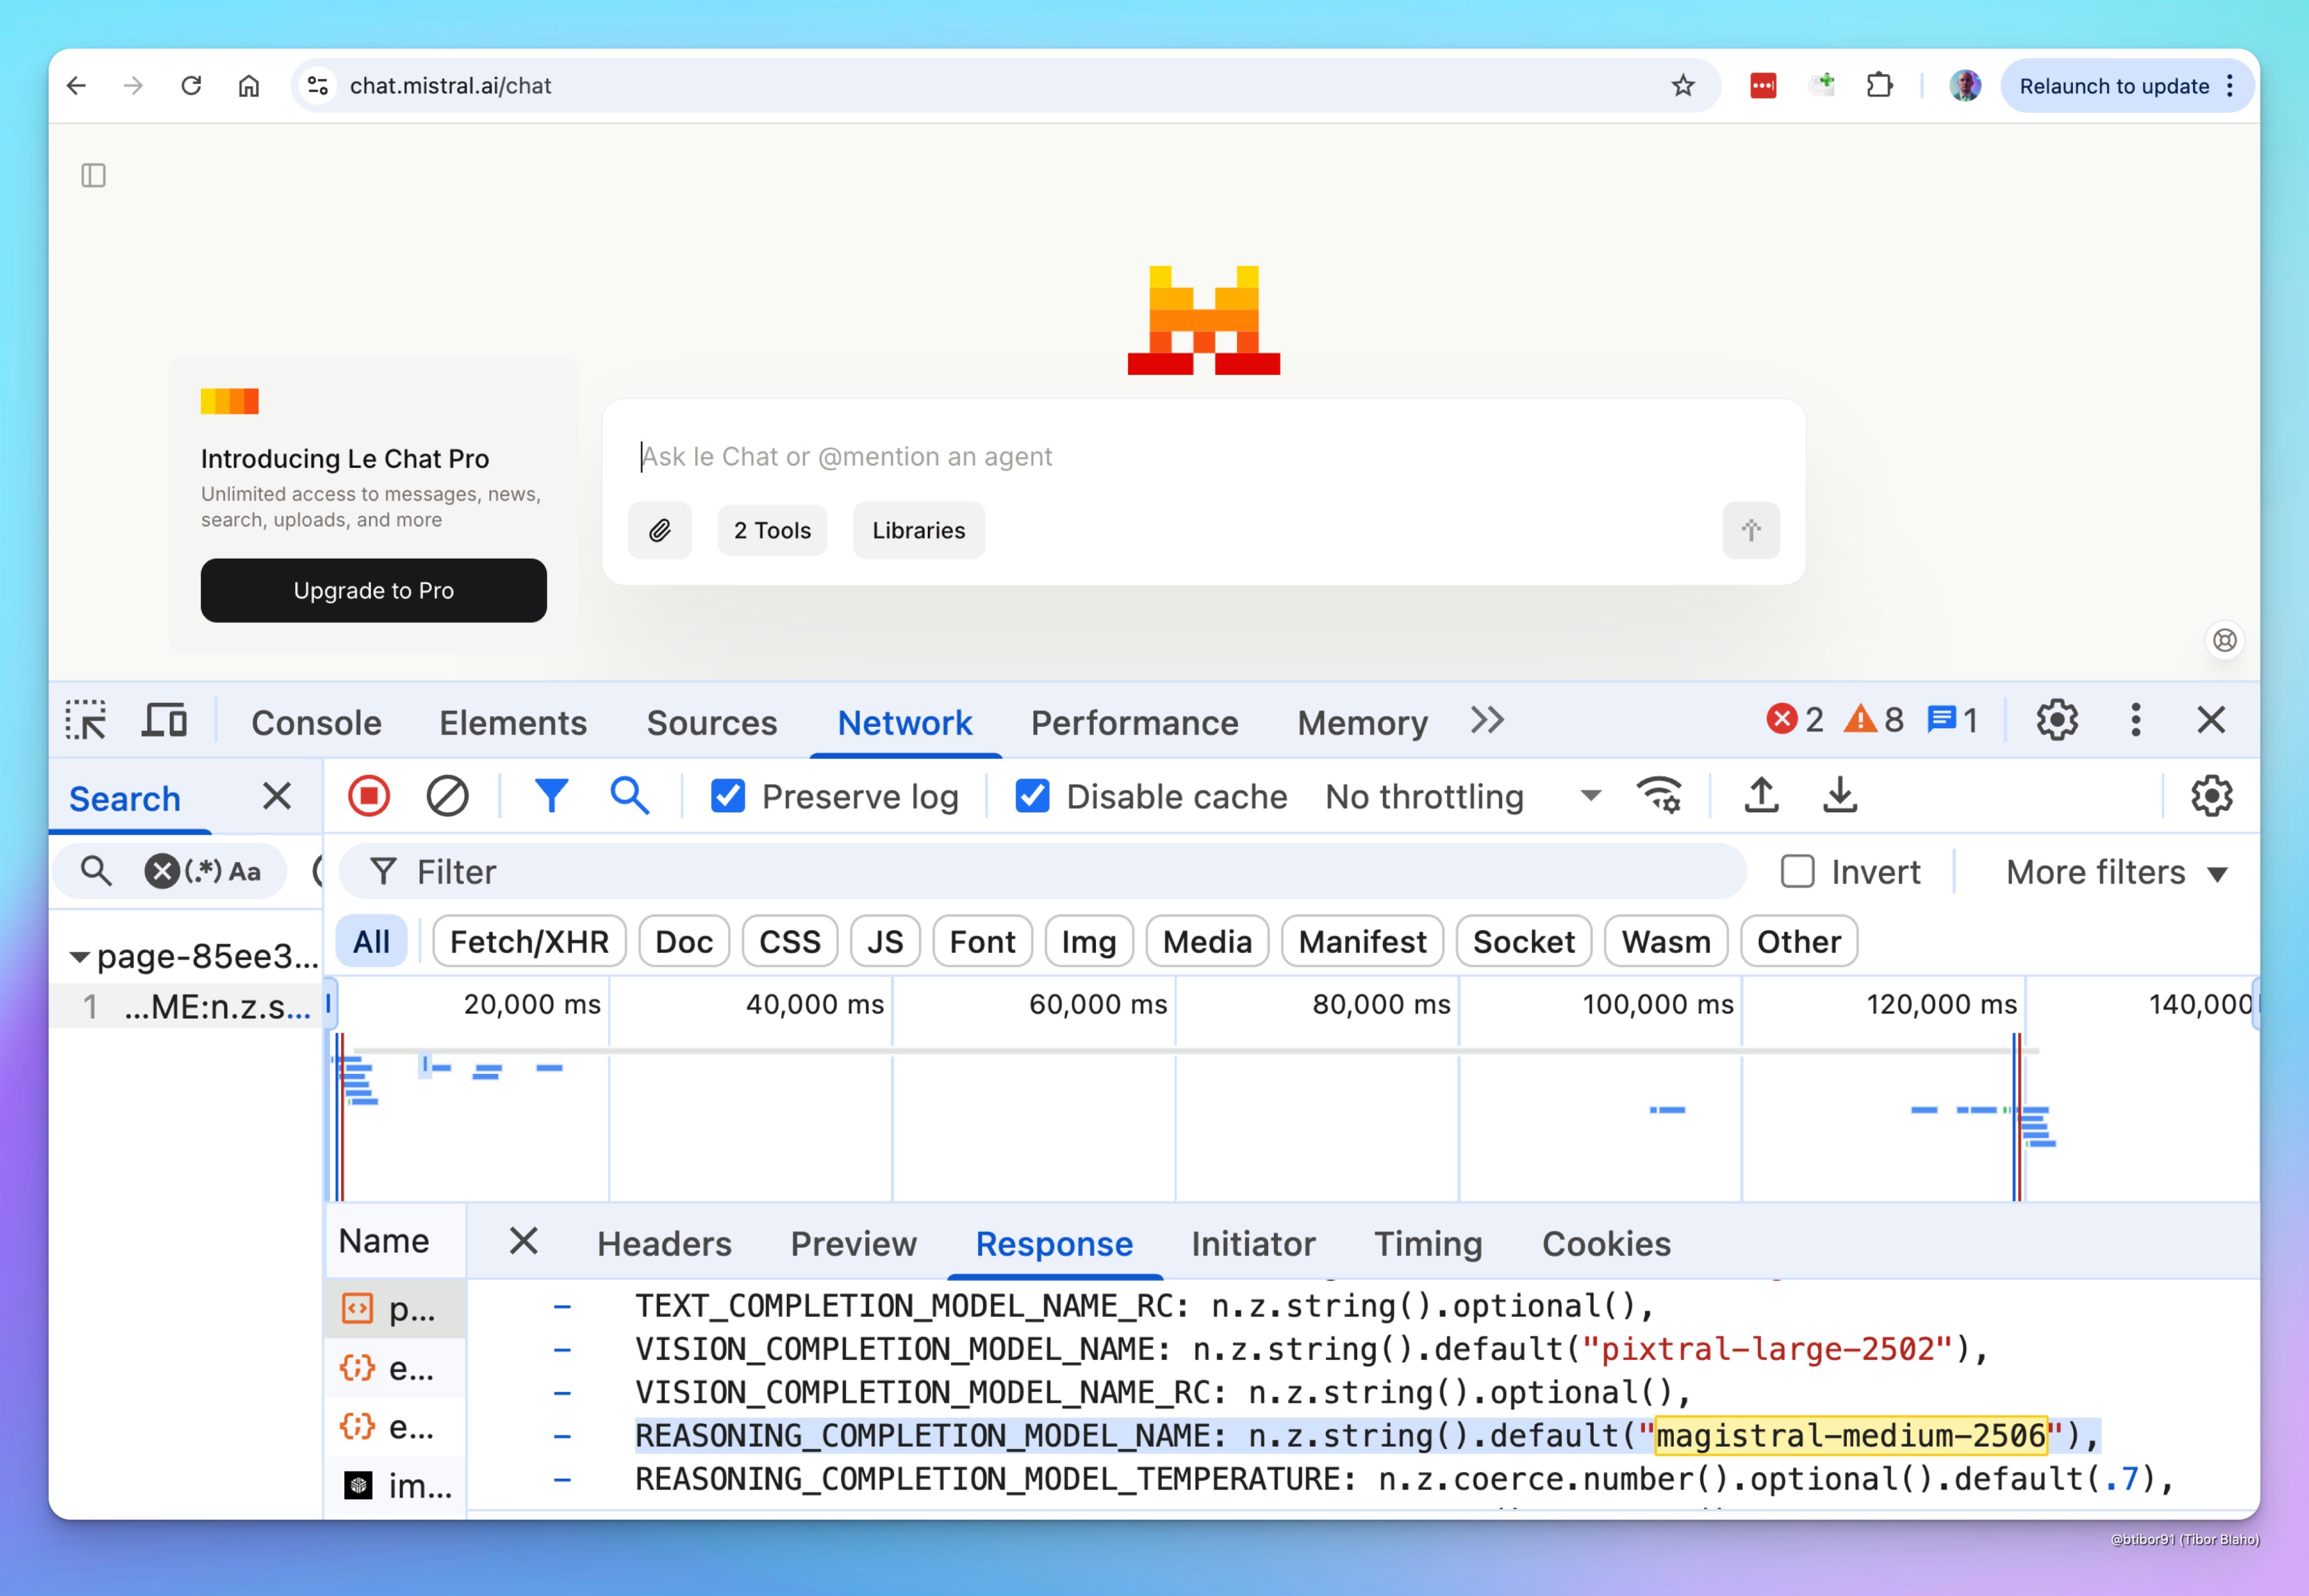Screen dimensions: 2309x1596
Task: Toggle the network filter funnel
Action: pos(551,797)
